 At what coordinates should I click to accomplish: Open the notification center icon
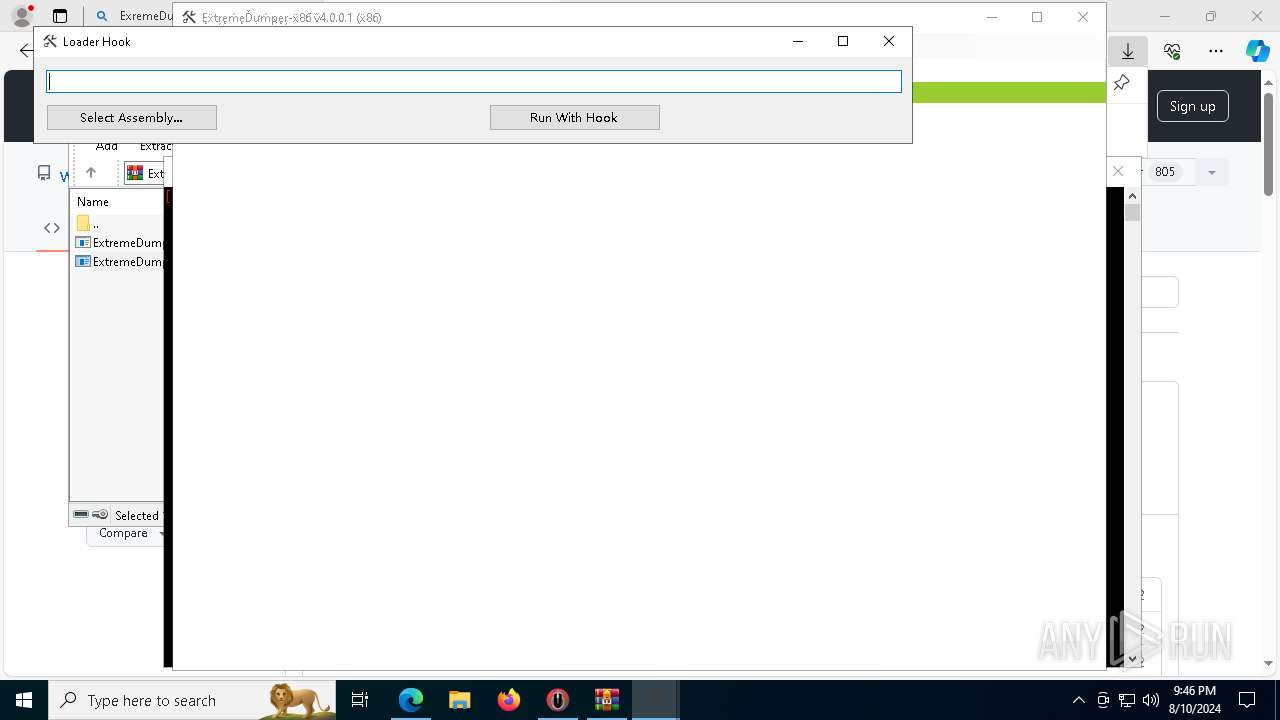tap(1247, 700)
